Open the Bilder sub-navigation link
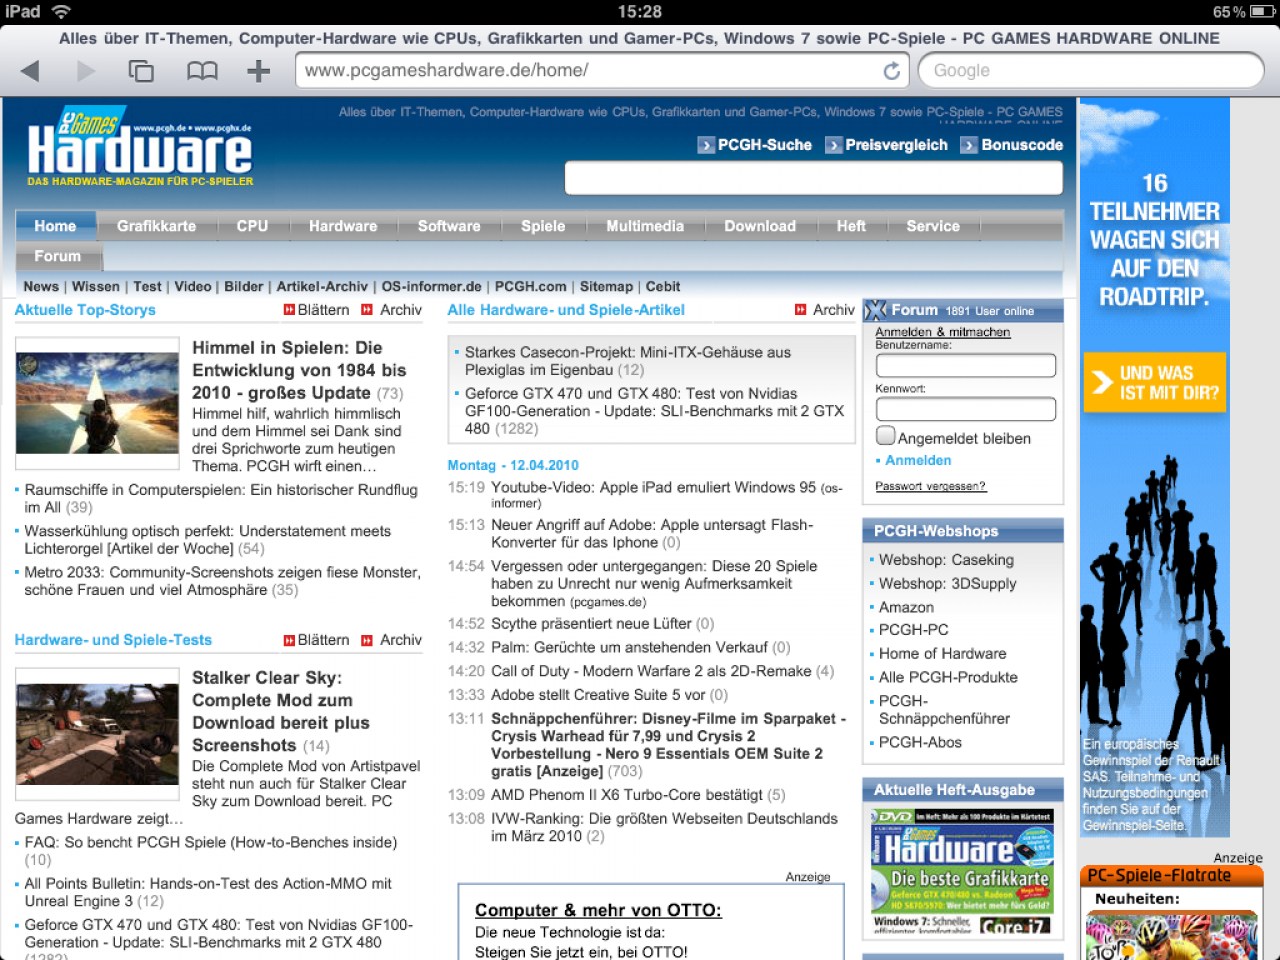1280x960 pixels. point(243,286)
